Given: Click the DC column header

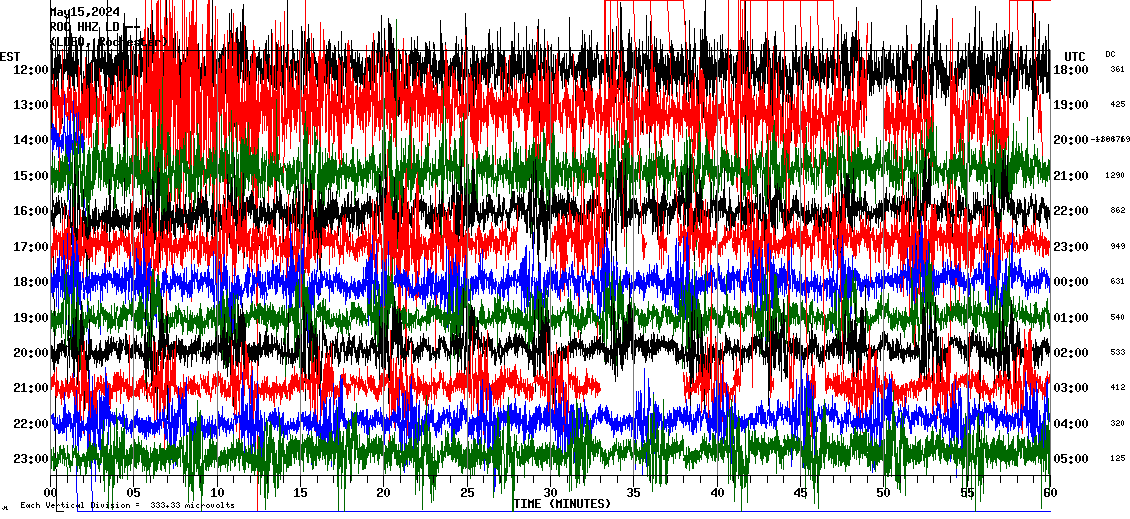Looking at the screenshot, I should (x=1110, y=54).
